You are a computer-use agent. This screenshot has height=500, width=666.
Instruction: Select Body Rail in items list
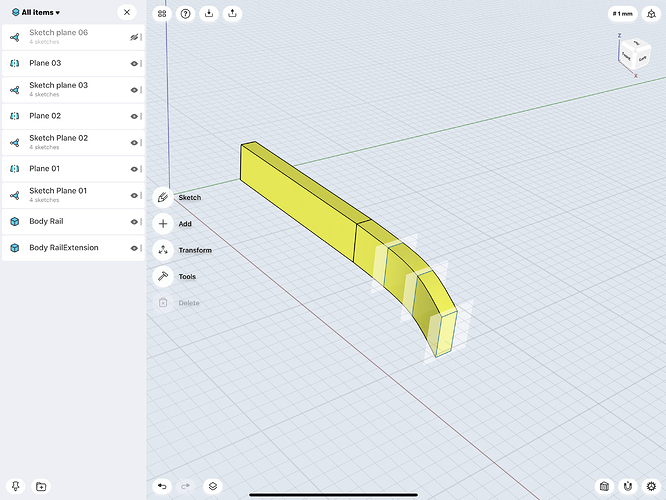point(73,222)
